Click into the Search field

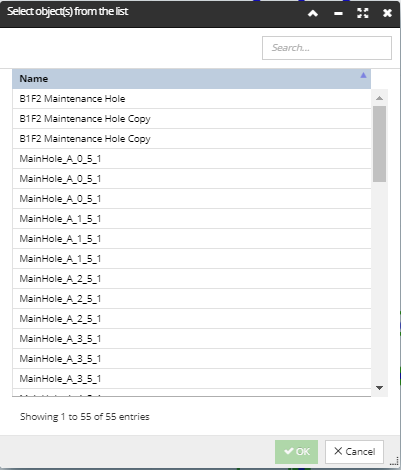point(327,48)
